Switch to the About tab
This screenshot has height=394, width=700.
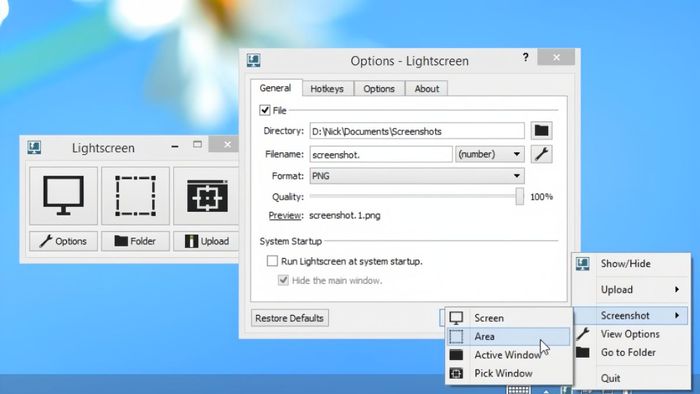[427, 89]
